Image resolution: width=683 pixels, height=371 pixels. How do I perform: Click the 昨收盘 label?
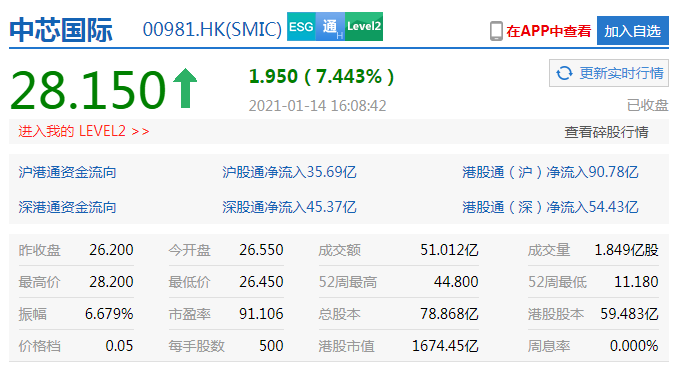coord(39,250)
